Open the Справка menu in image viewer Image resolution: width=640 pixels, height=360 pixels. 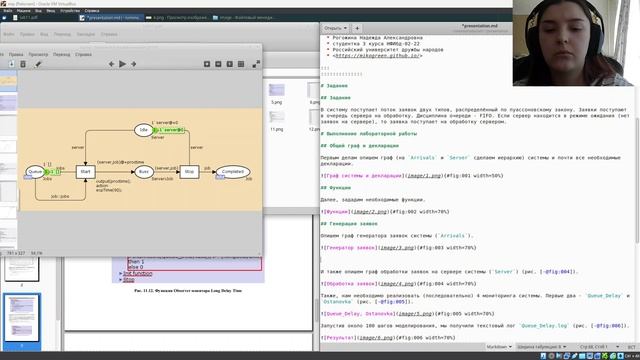pyautogui.click(x=83, y=54)
